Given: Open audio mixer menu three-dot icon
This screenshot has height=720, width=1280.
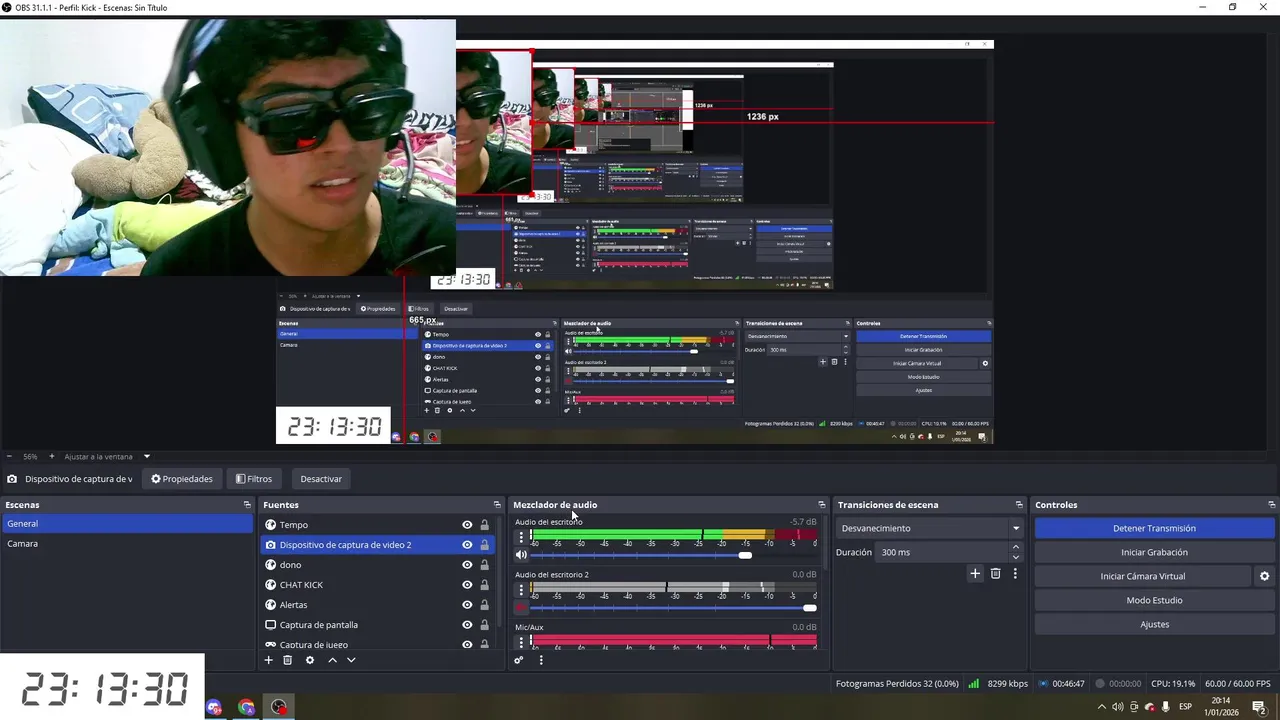Looking at the screenshot, I should [x=541, y=660].
